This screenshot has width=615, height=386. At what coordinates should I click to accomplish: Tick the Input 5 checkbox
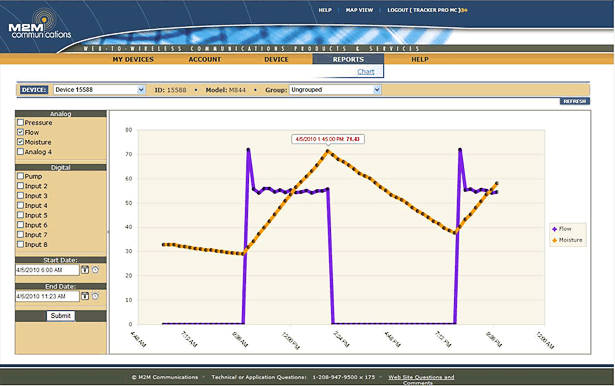click(20, 215)
